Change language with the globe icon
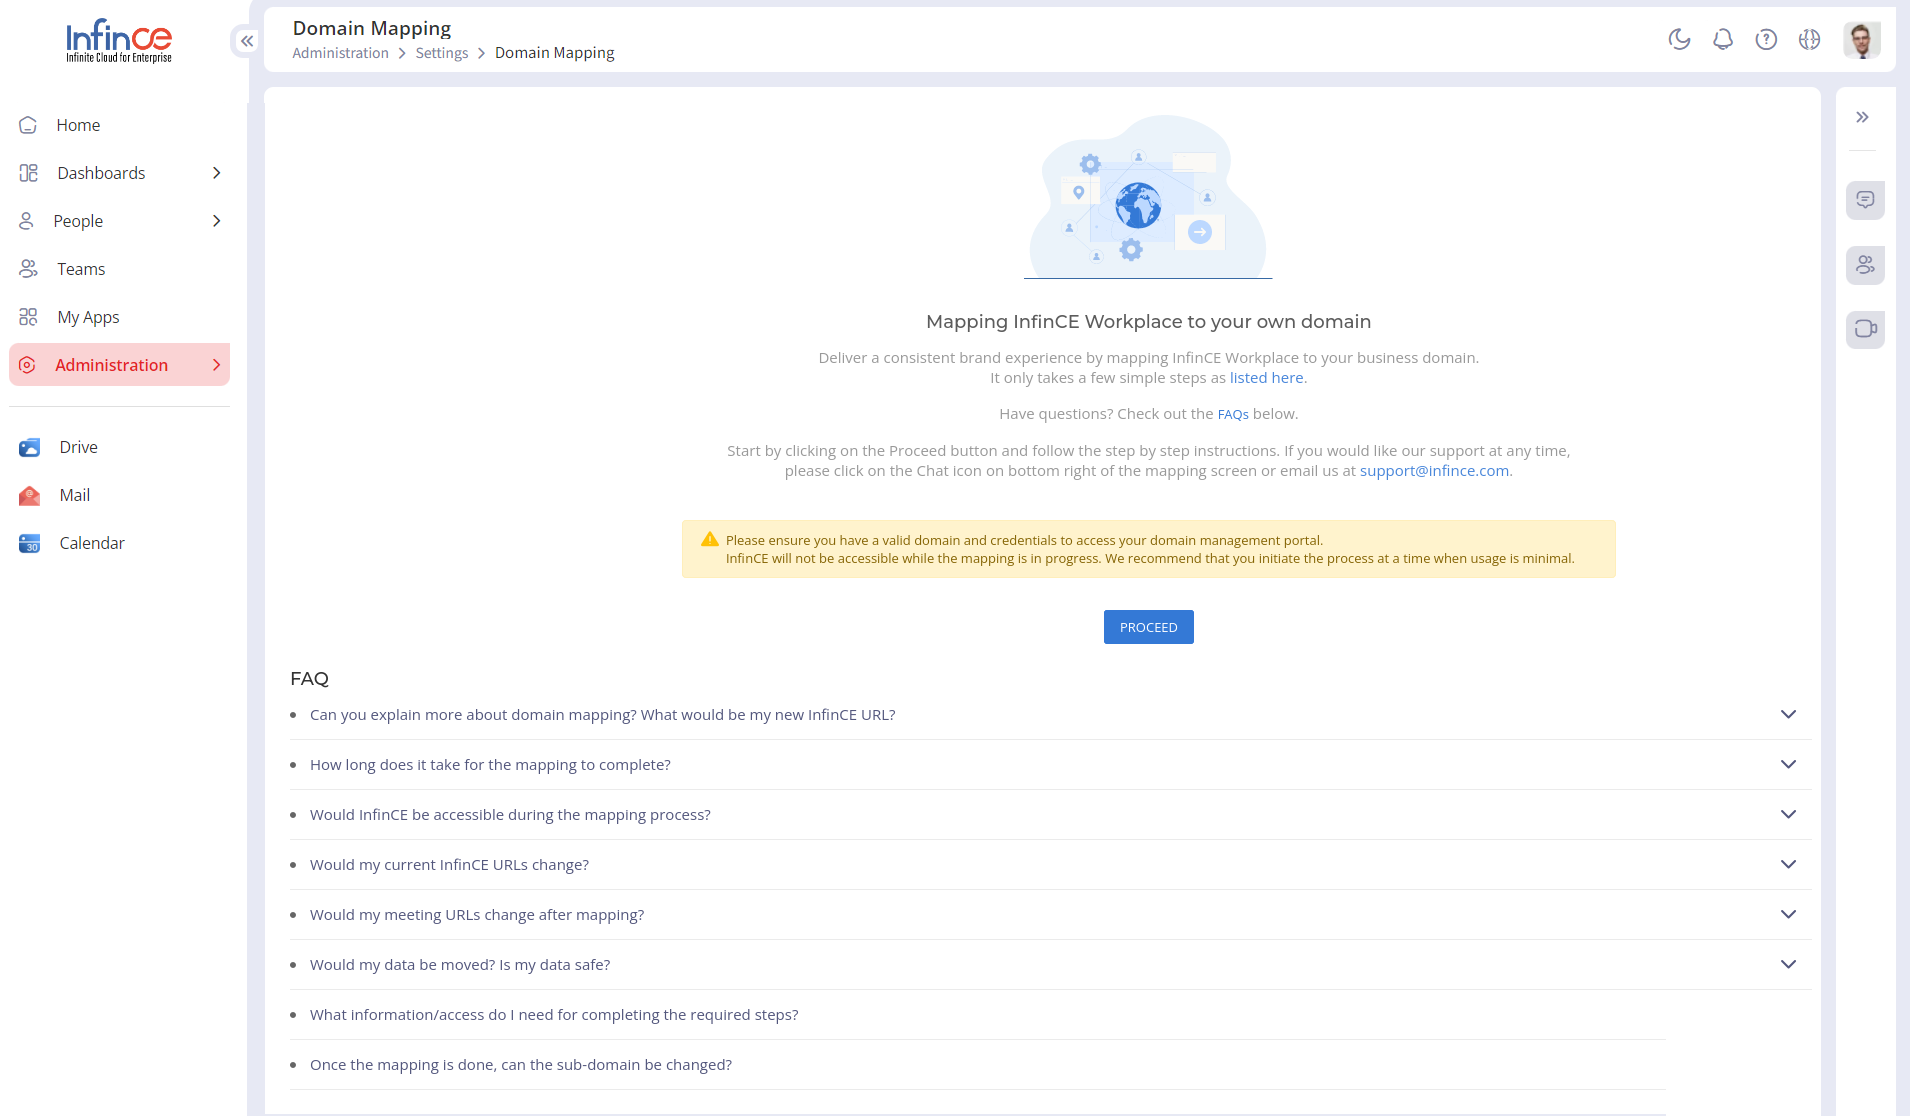Viewport: 1910px width, 1116px height. coord(1810,40)
